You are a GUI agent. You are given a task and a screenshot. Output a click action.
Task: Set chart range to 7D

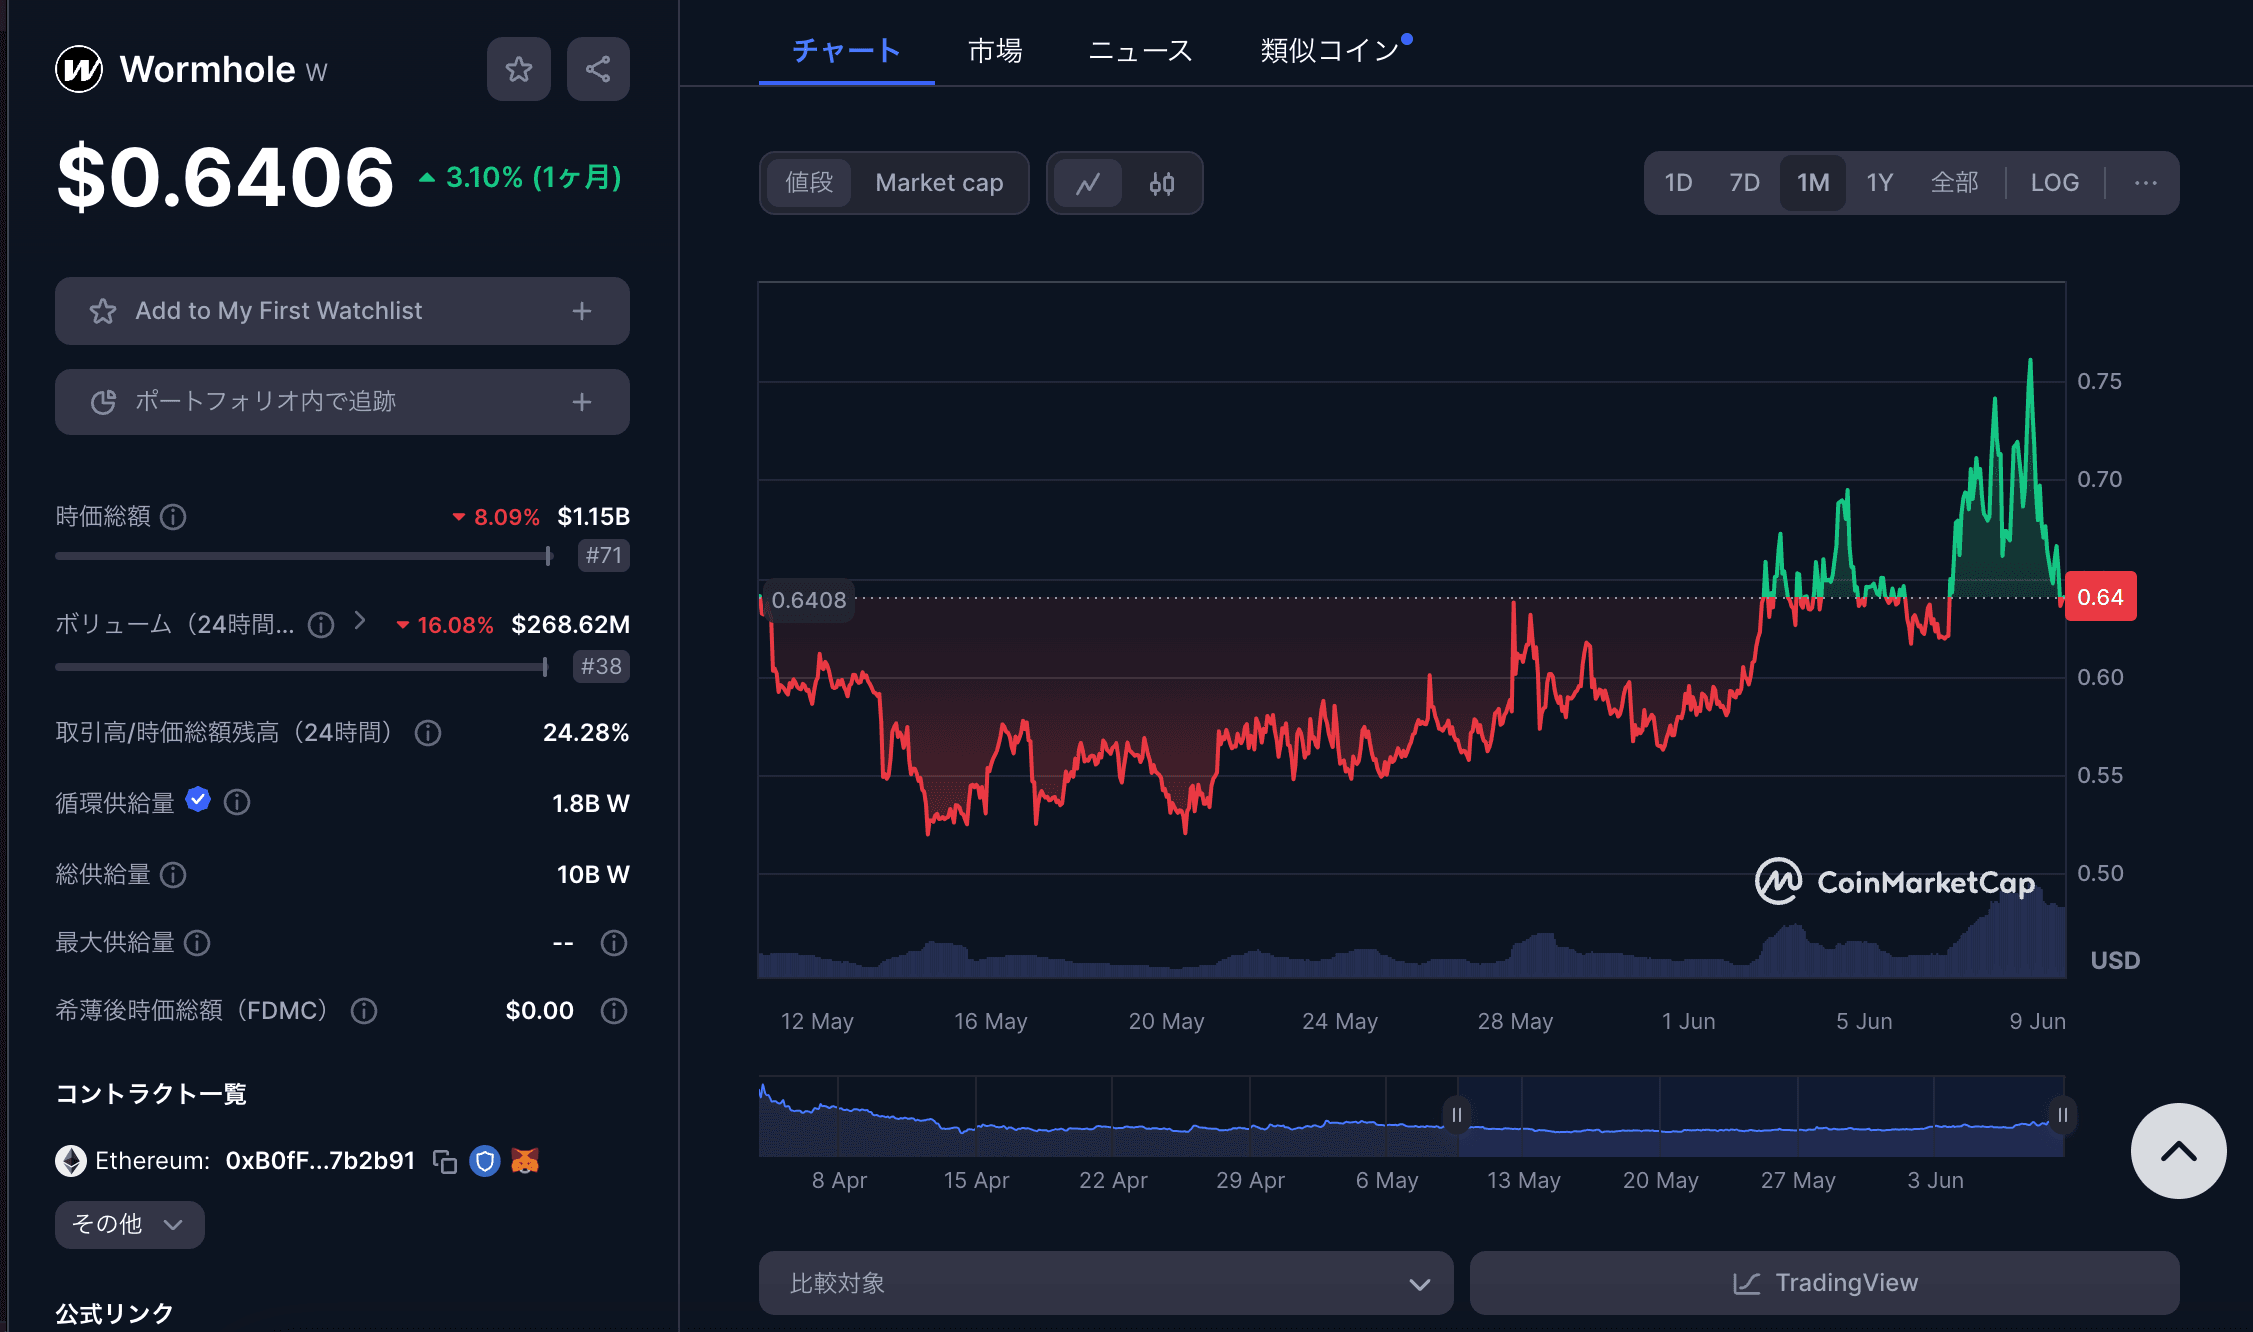pos(1744,183)
